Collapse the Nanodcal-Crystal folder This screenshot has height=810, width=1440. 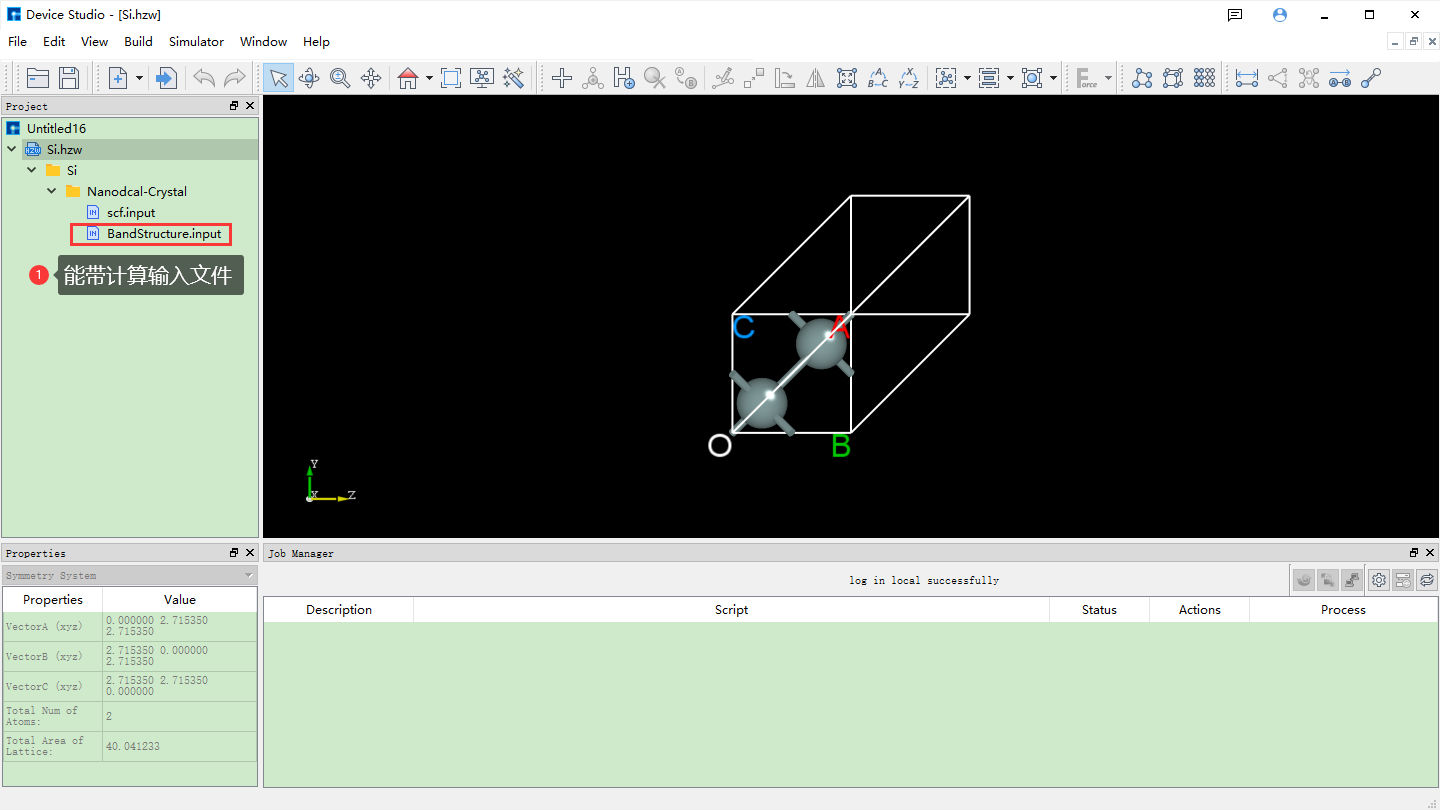tap(52, 191)
